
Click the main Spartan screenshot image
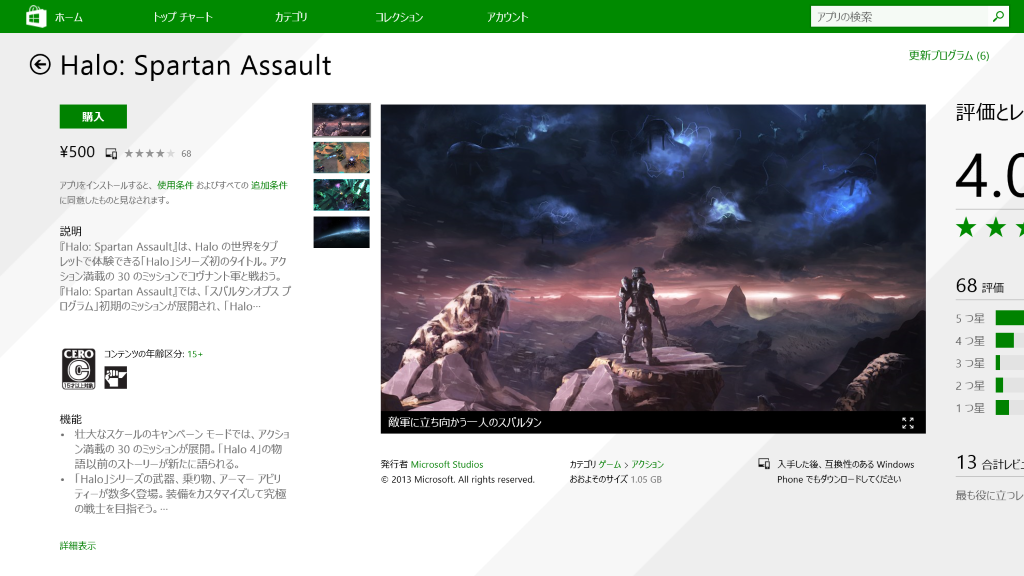click(x=653, y=258)
